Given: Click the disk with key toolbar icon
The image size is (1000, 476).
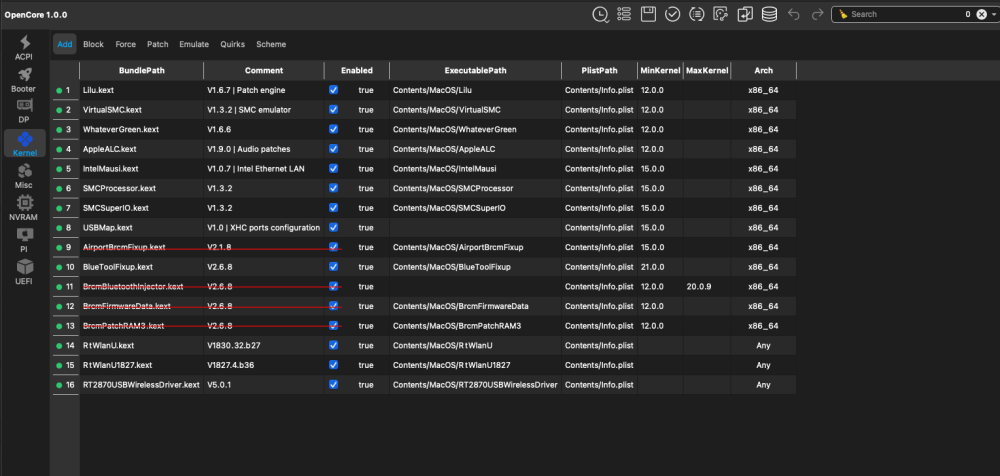Looking at the screenshot, I should [x=721, y=14].
